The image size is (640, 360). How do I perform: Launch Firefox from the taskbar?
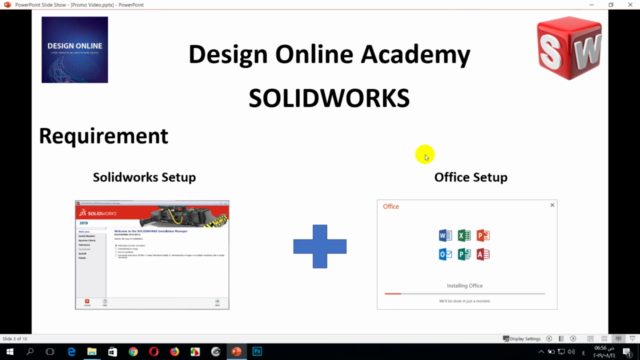175,352
